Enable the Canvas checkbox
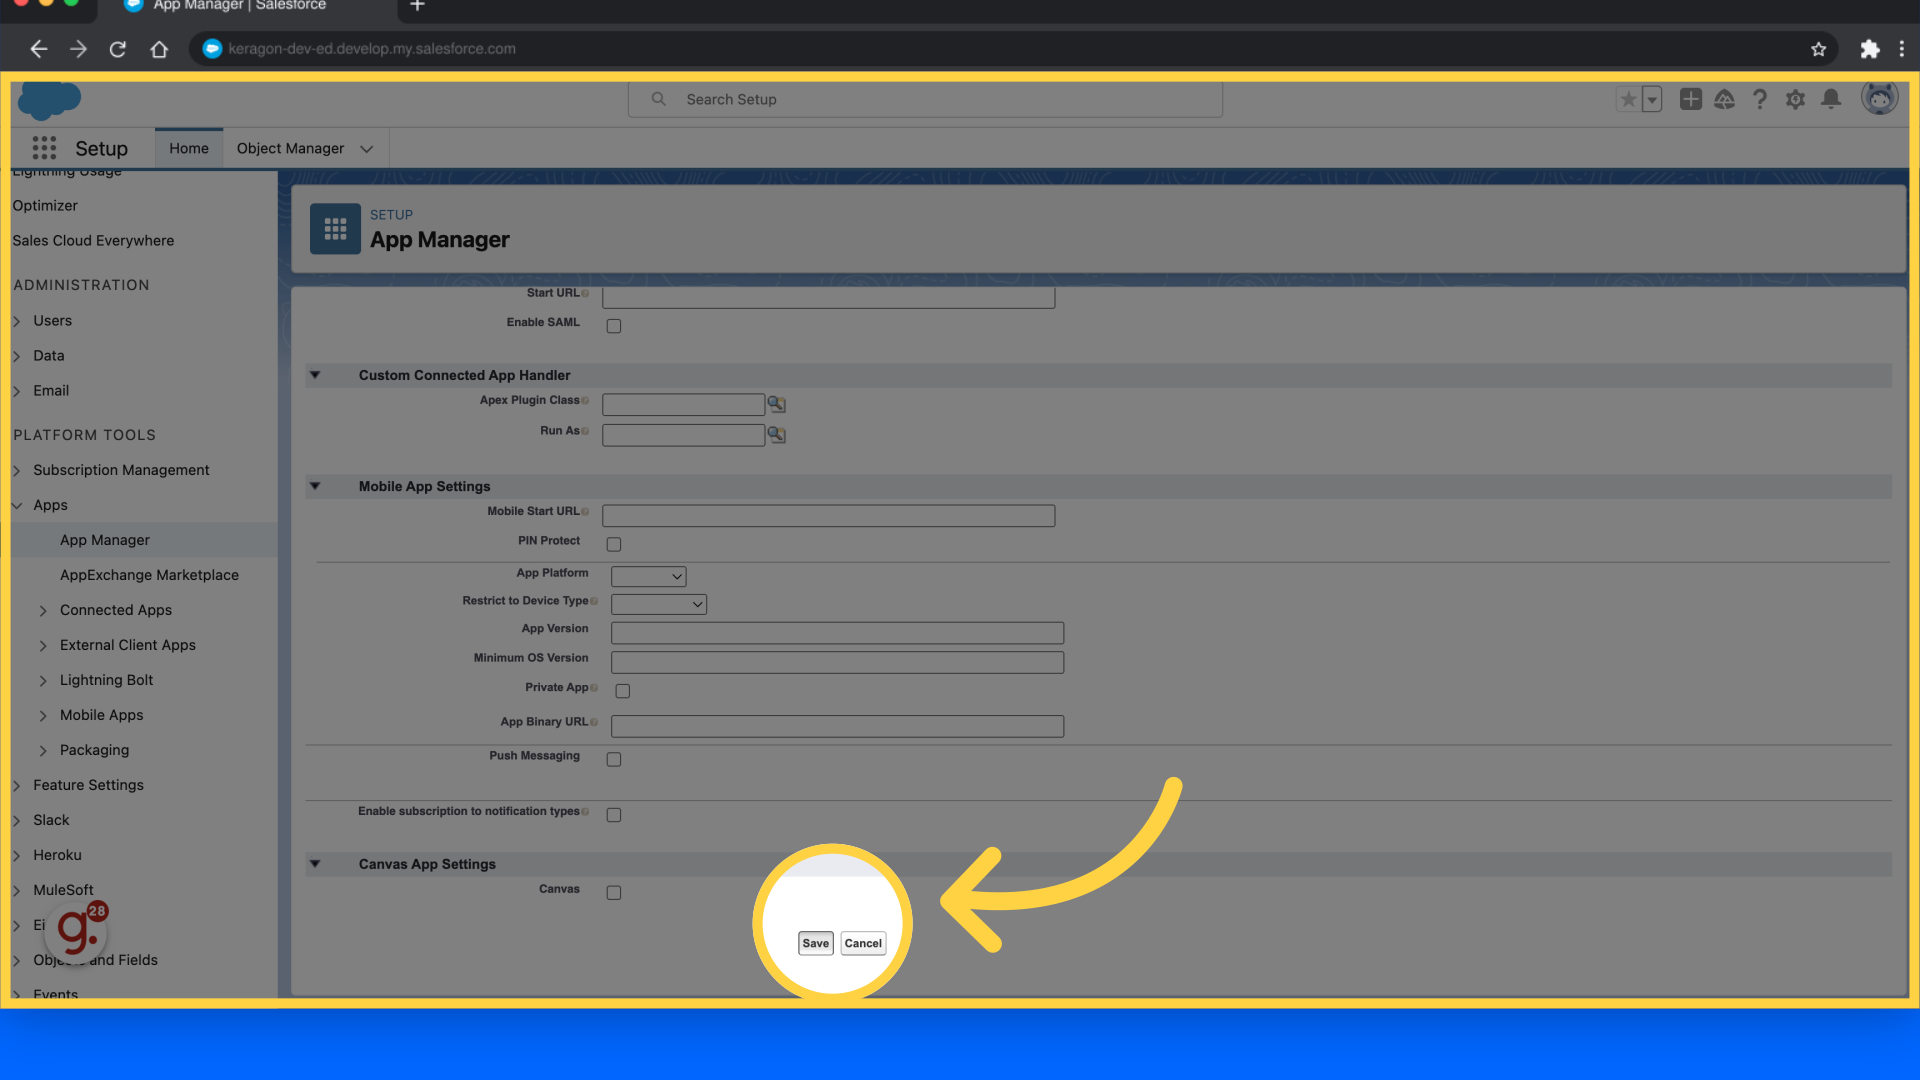 pos(614,893)
